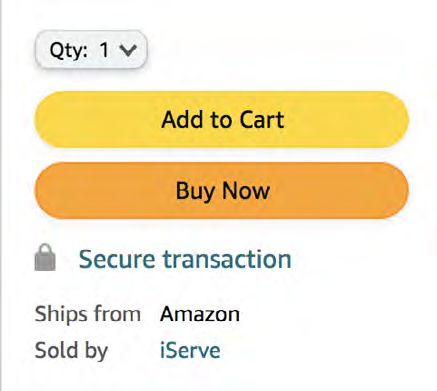This screenshot has width=437, height=391.
Task: Open the Qty quantity dropdown
Action: pyautogui.click(x=91, y=50)
